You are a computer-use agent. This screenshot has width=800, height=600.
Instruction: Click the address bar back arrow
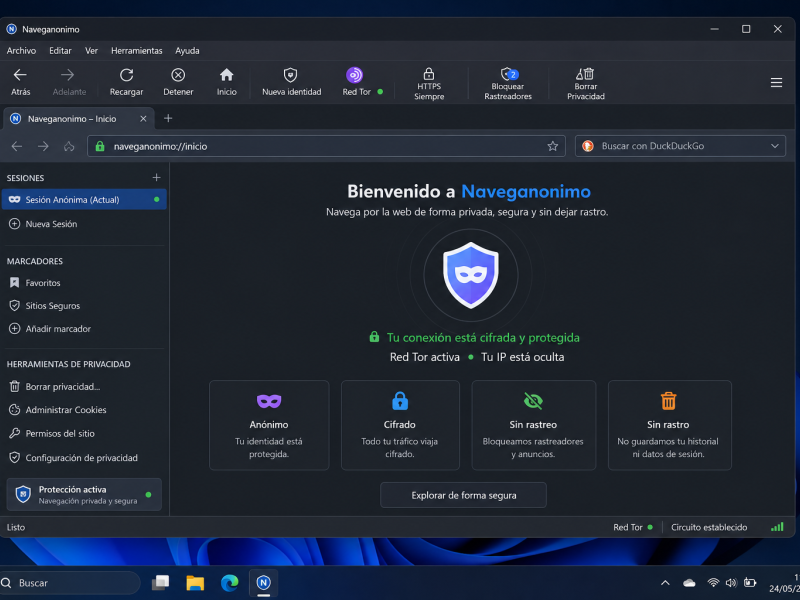pos(17,146)
